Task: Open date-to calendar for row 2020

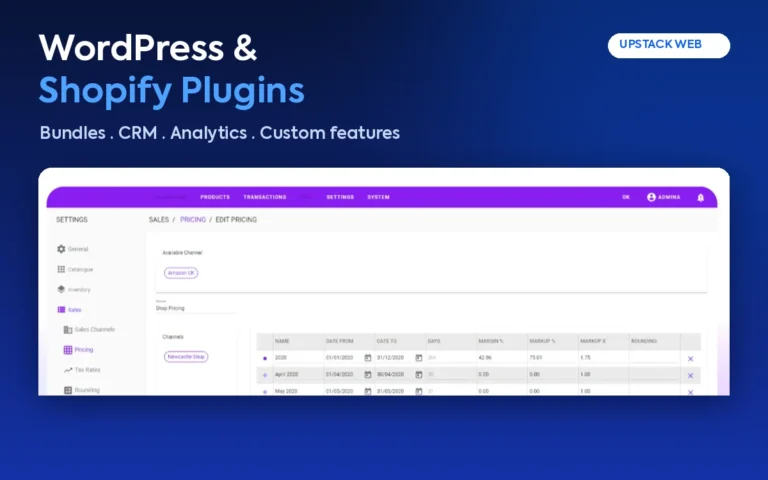Action: click(x=419, y=358)
